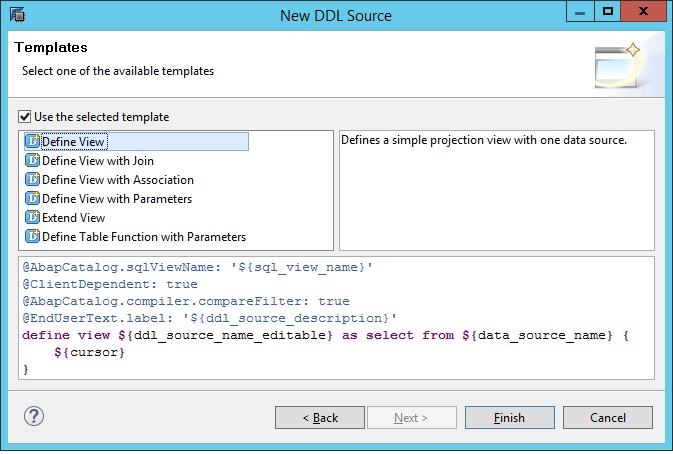Click the Define View template icon
The width and height of the screenshot is (673, 454).
(32, 141)
